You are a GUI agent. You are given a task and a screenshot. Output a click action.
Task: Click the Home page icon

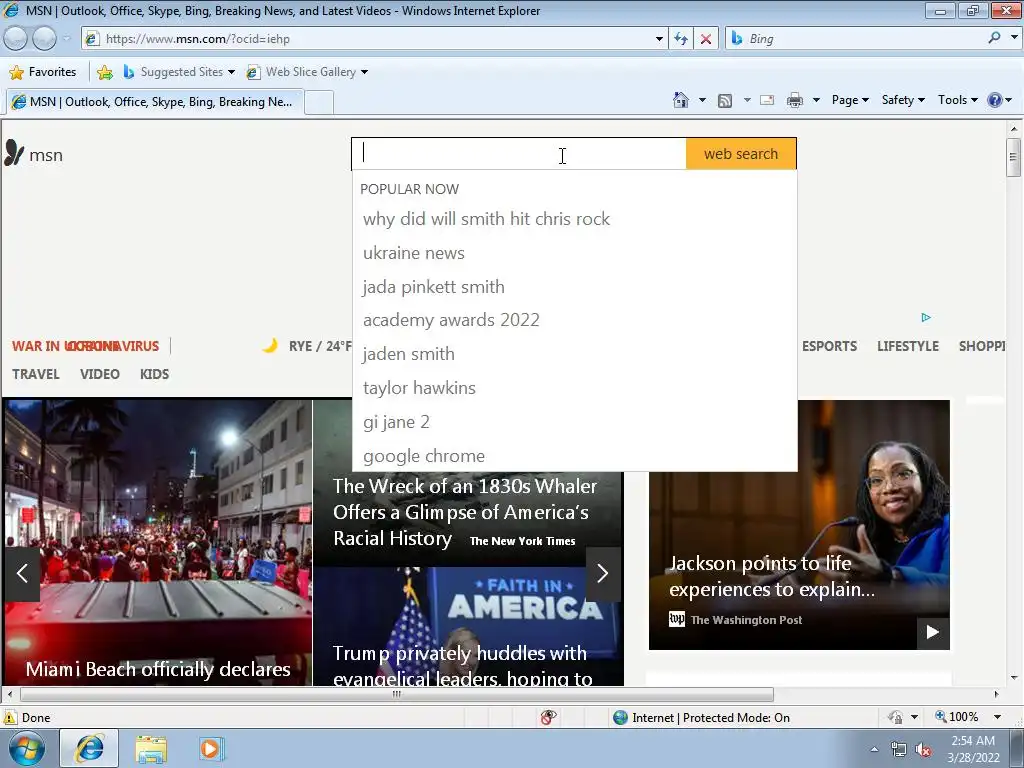click(680, 100)
